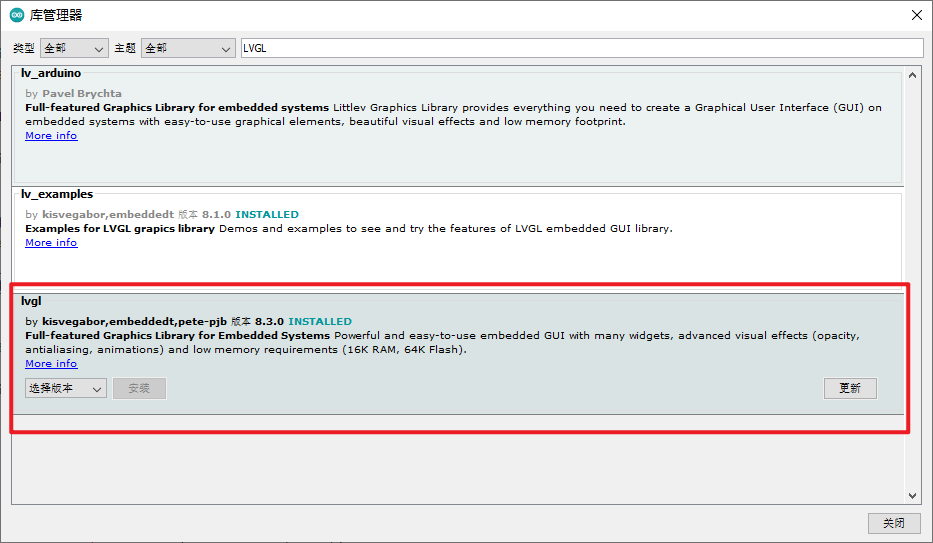This screenshot has height=543, width=933.
Task: Click INSTALLED label next to version 8.1.0
Action: pyautogui.click(x=267, y=214)
